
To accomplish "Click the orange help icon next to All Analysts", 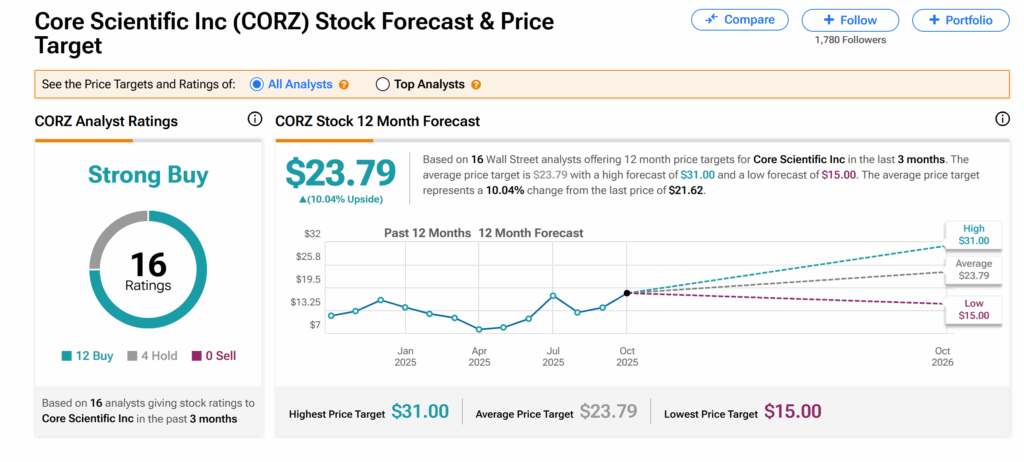I will [344, 85].
